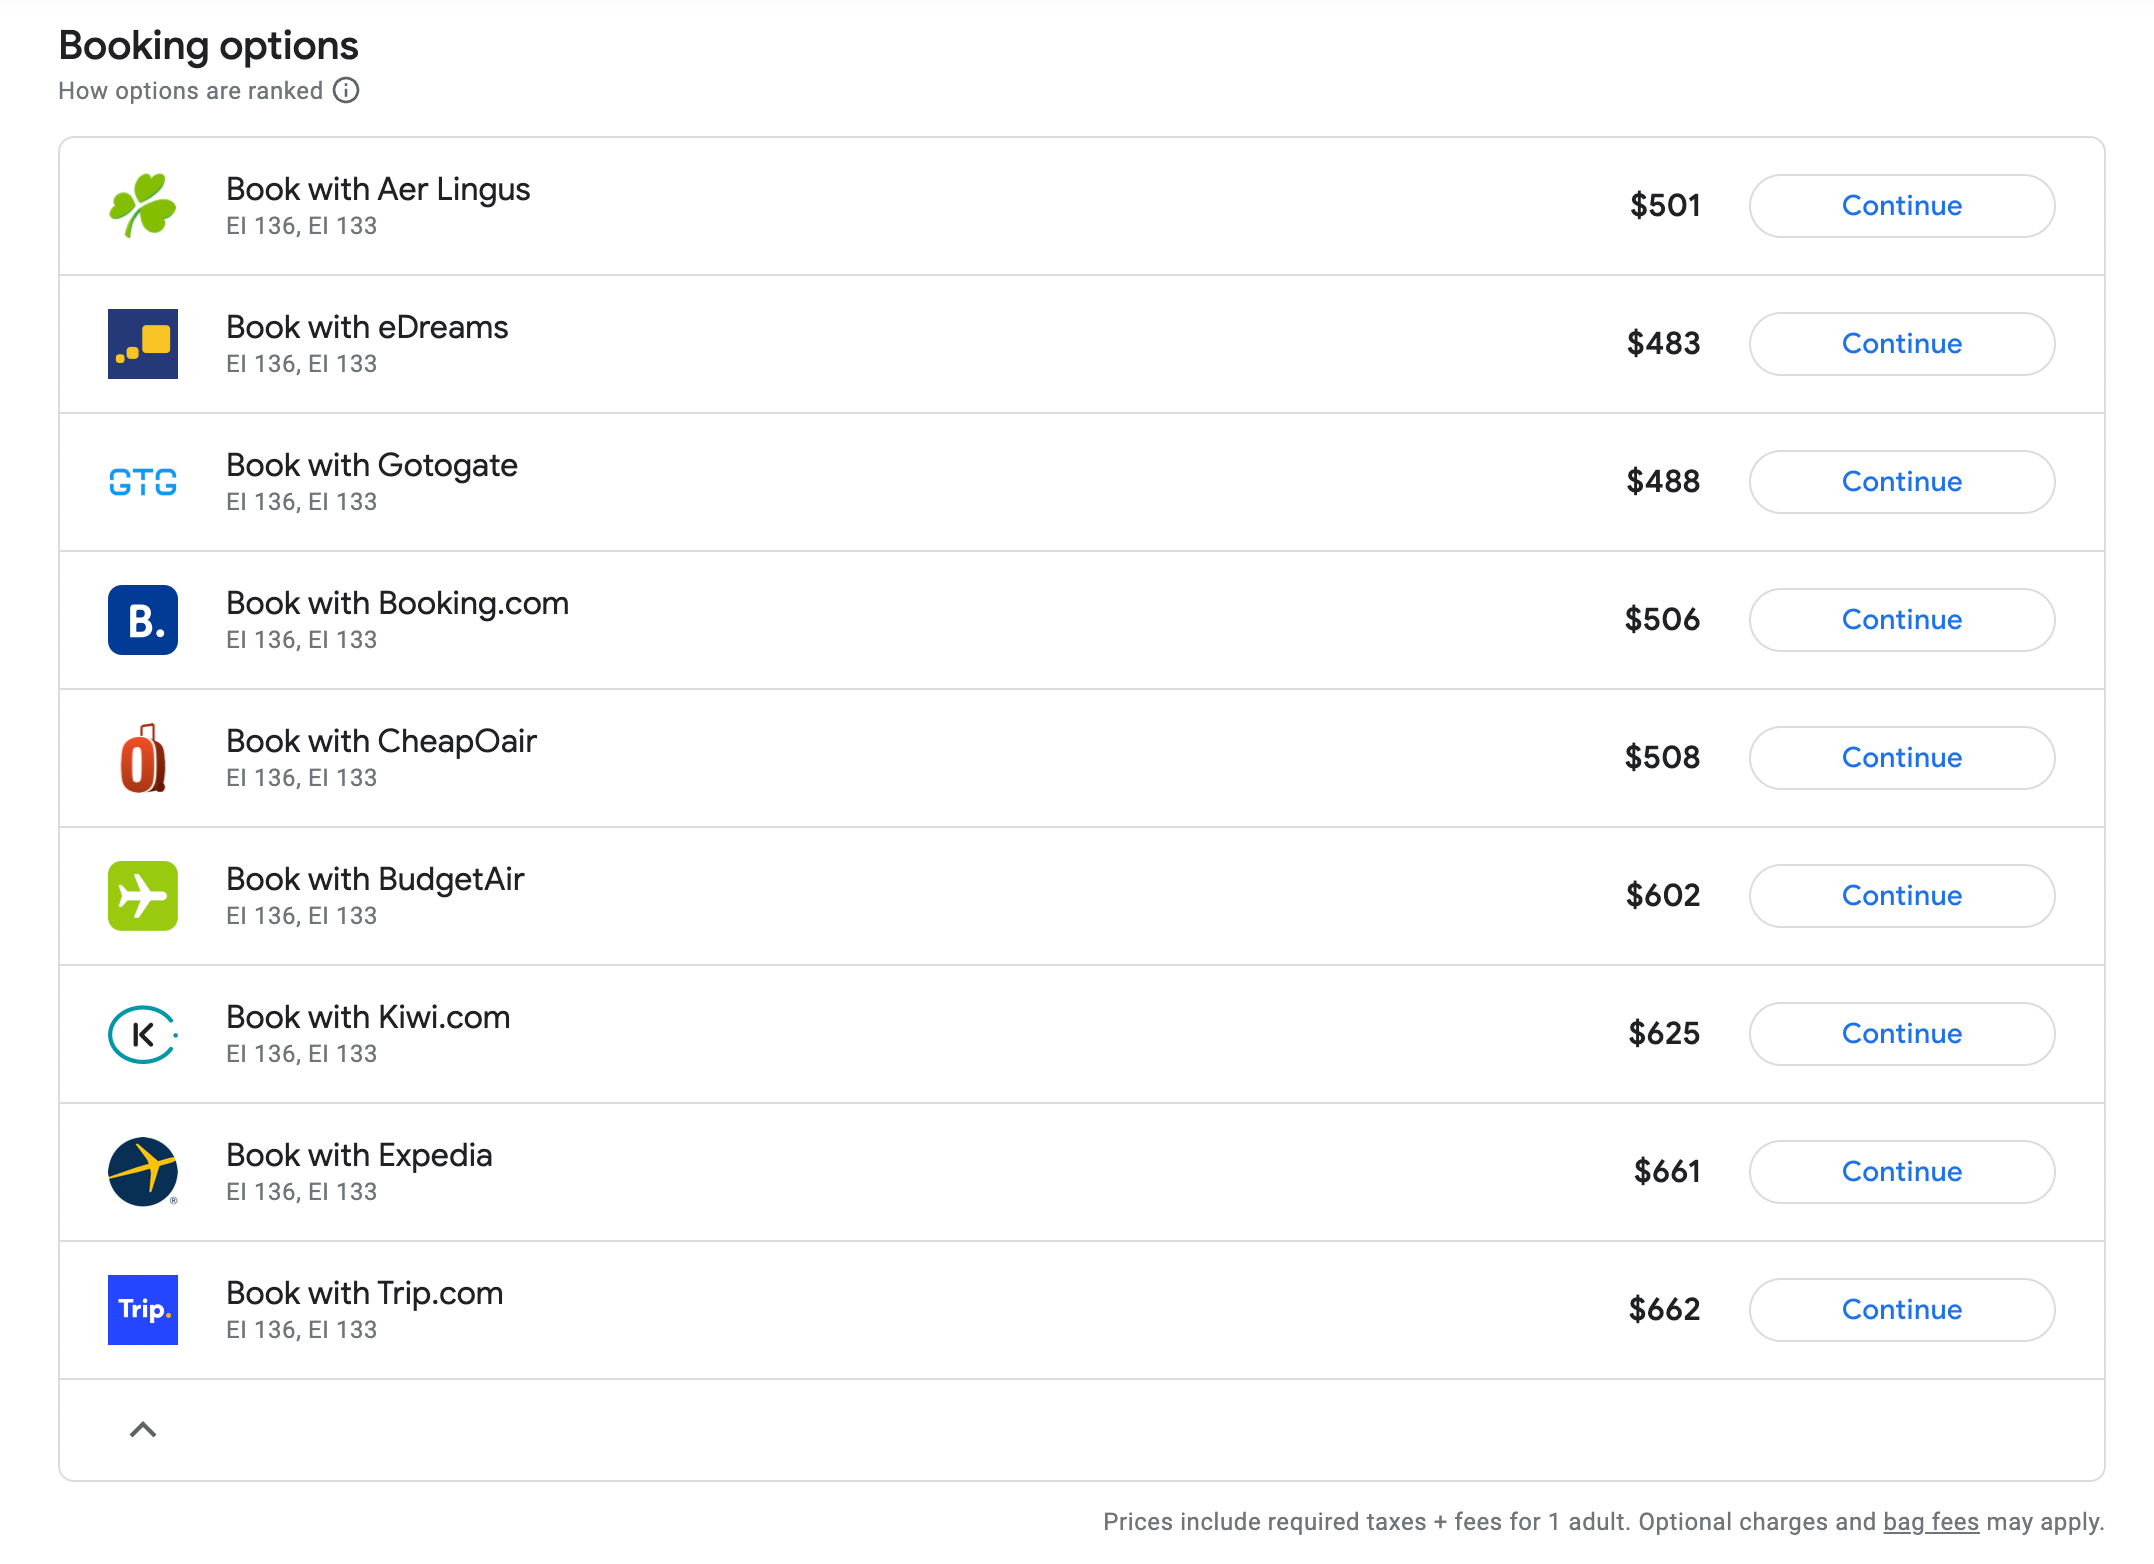Click the Booking.com B. logo
2154x1564 pixels.
pos(143,620)
